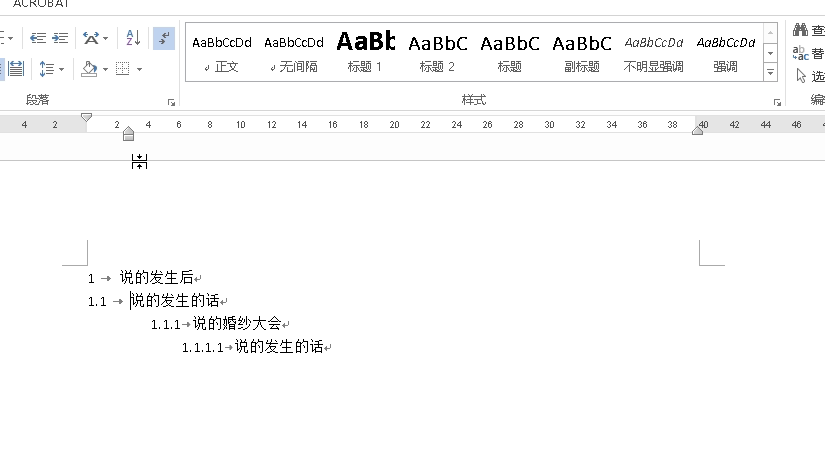This screenshot has height=470, width=825.
Task: Click the Replace icon
Action: 800,53
